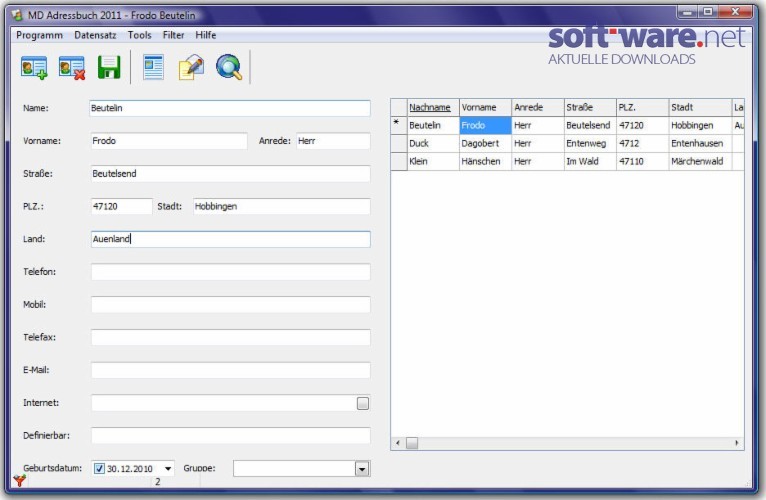This screenshot has width=766, height=500.
Task: Launch search with magnifying glass icon
Action: pos(229,67)
